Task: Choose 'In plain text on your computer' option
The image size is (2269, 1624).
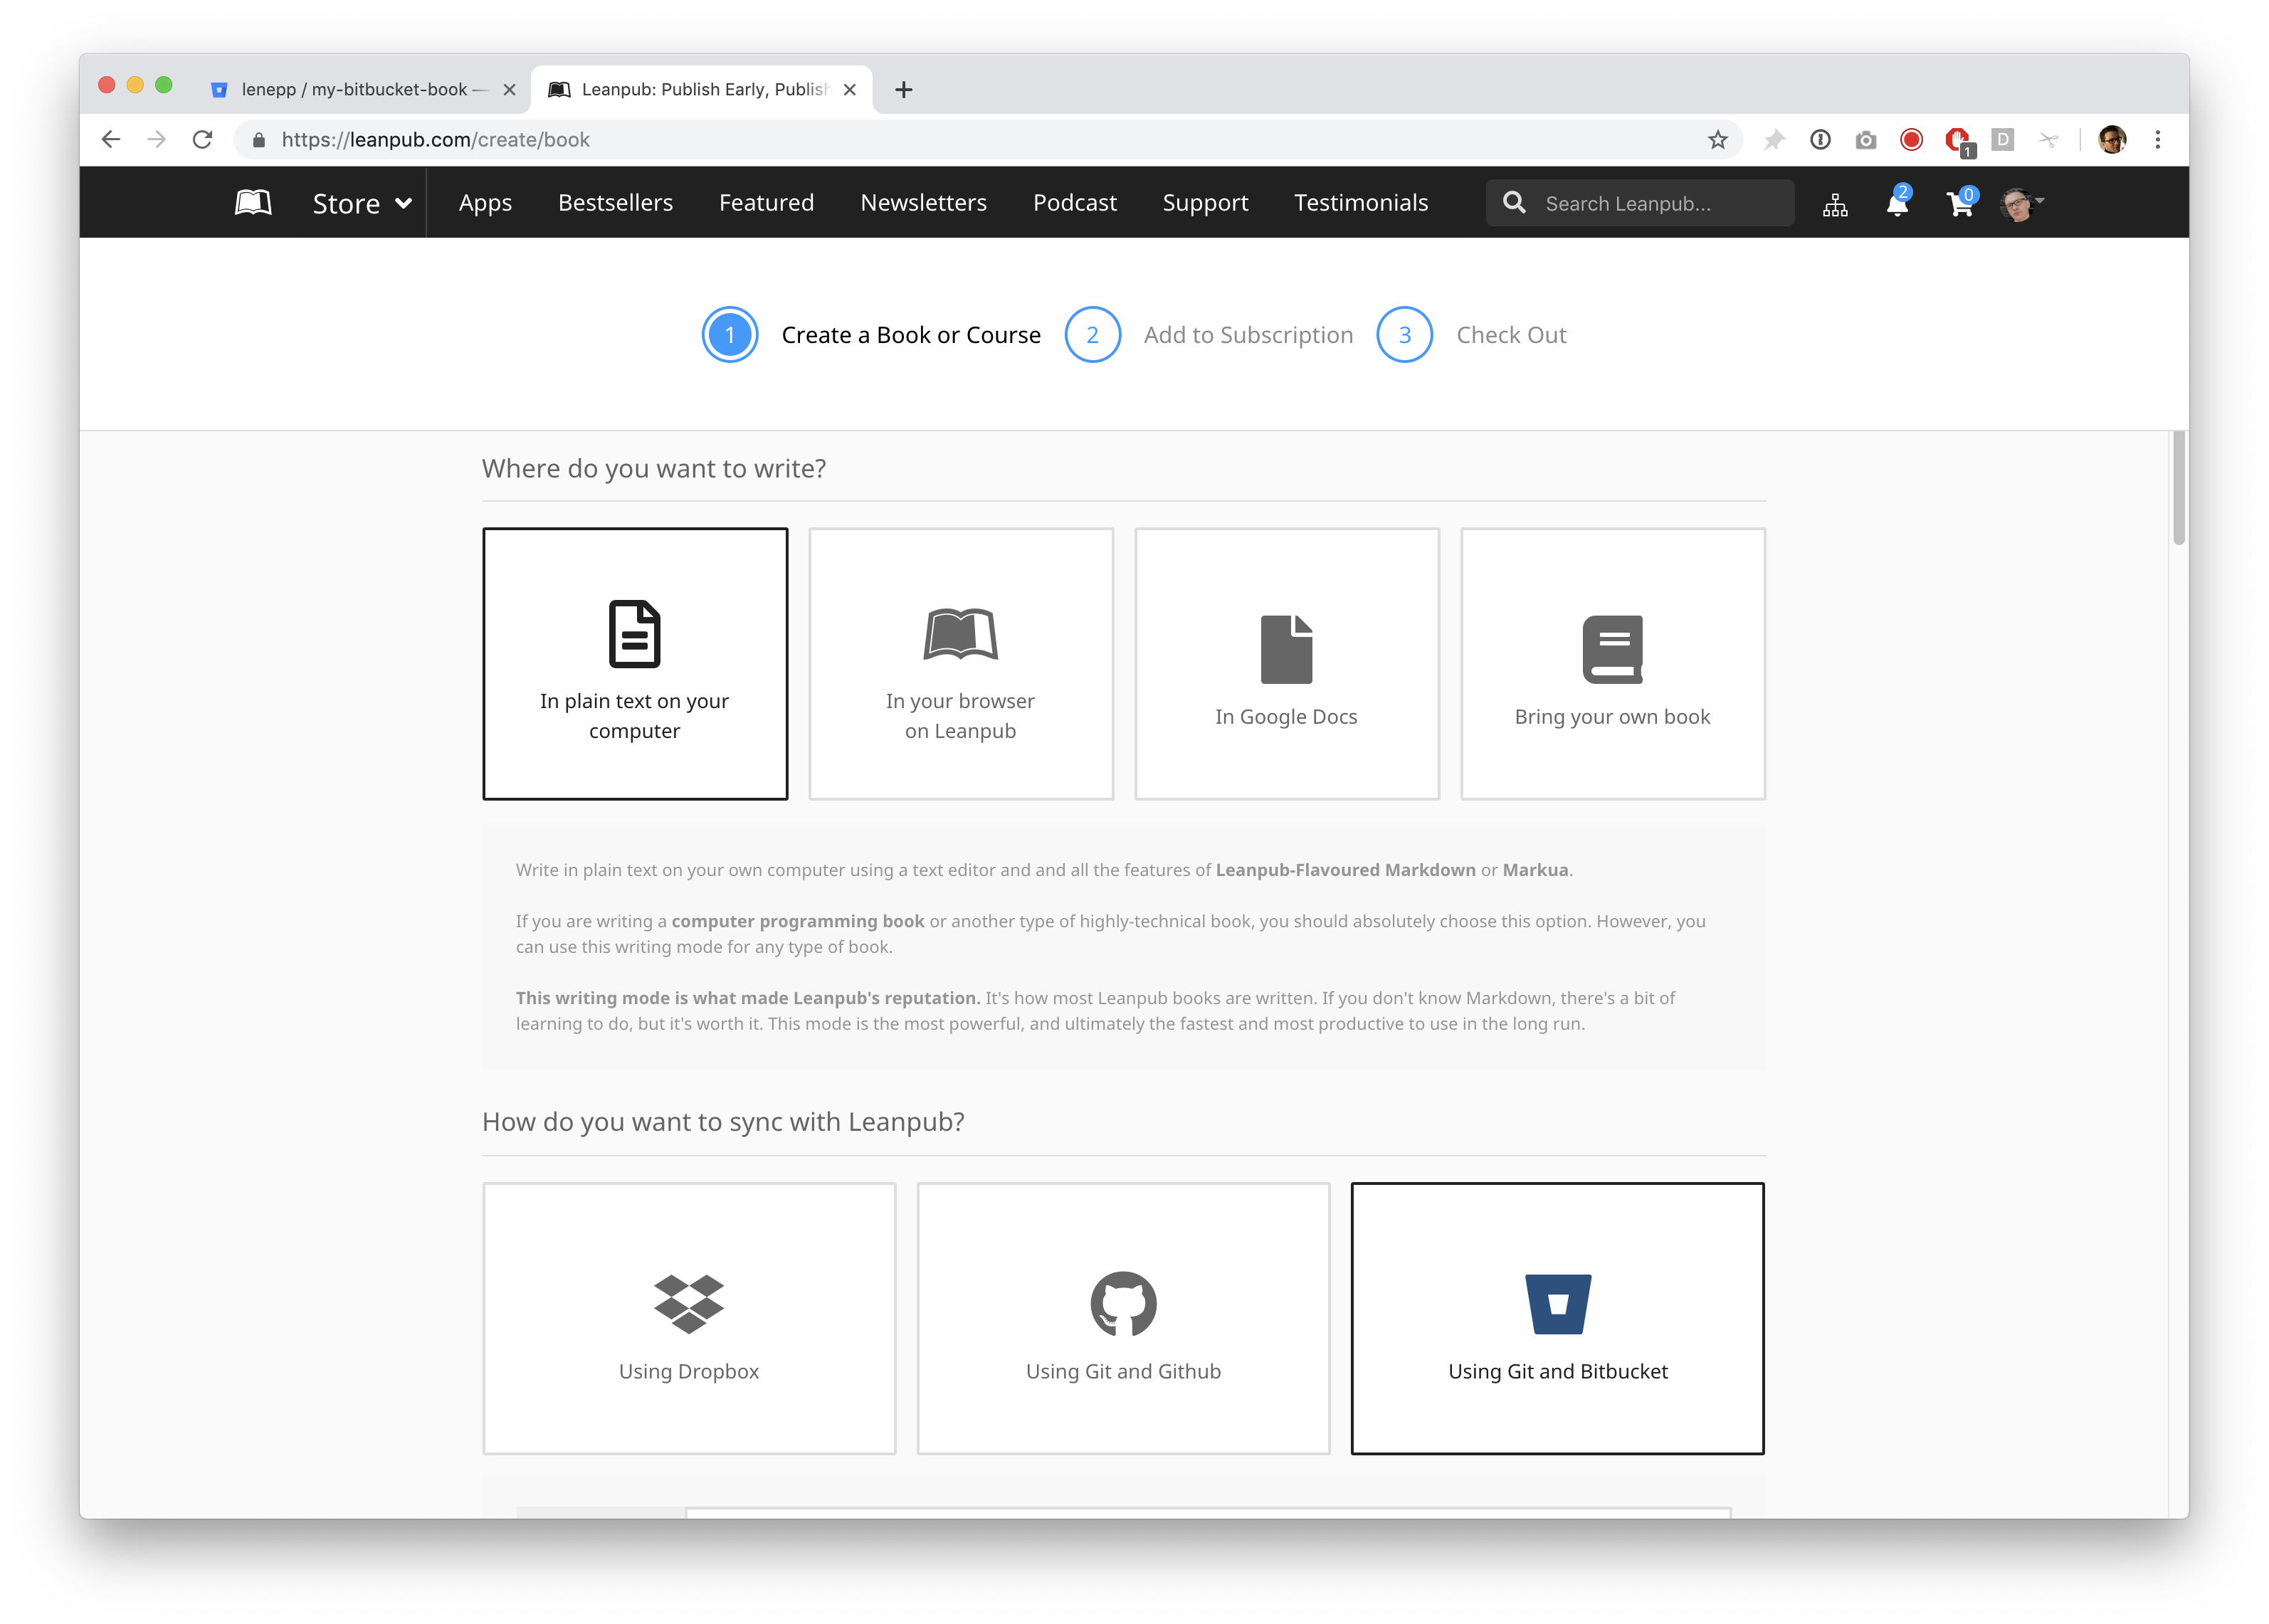Action: pos(634,664)
